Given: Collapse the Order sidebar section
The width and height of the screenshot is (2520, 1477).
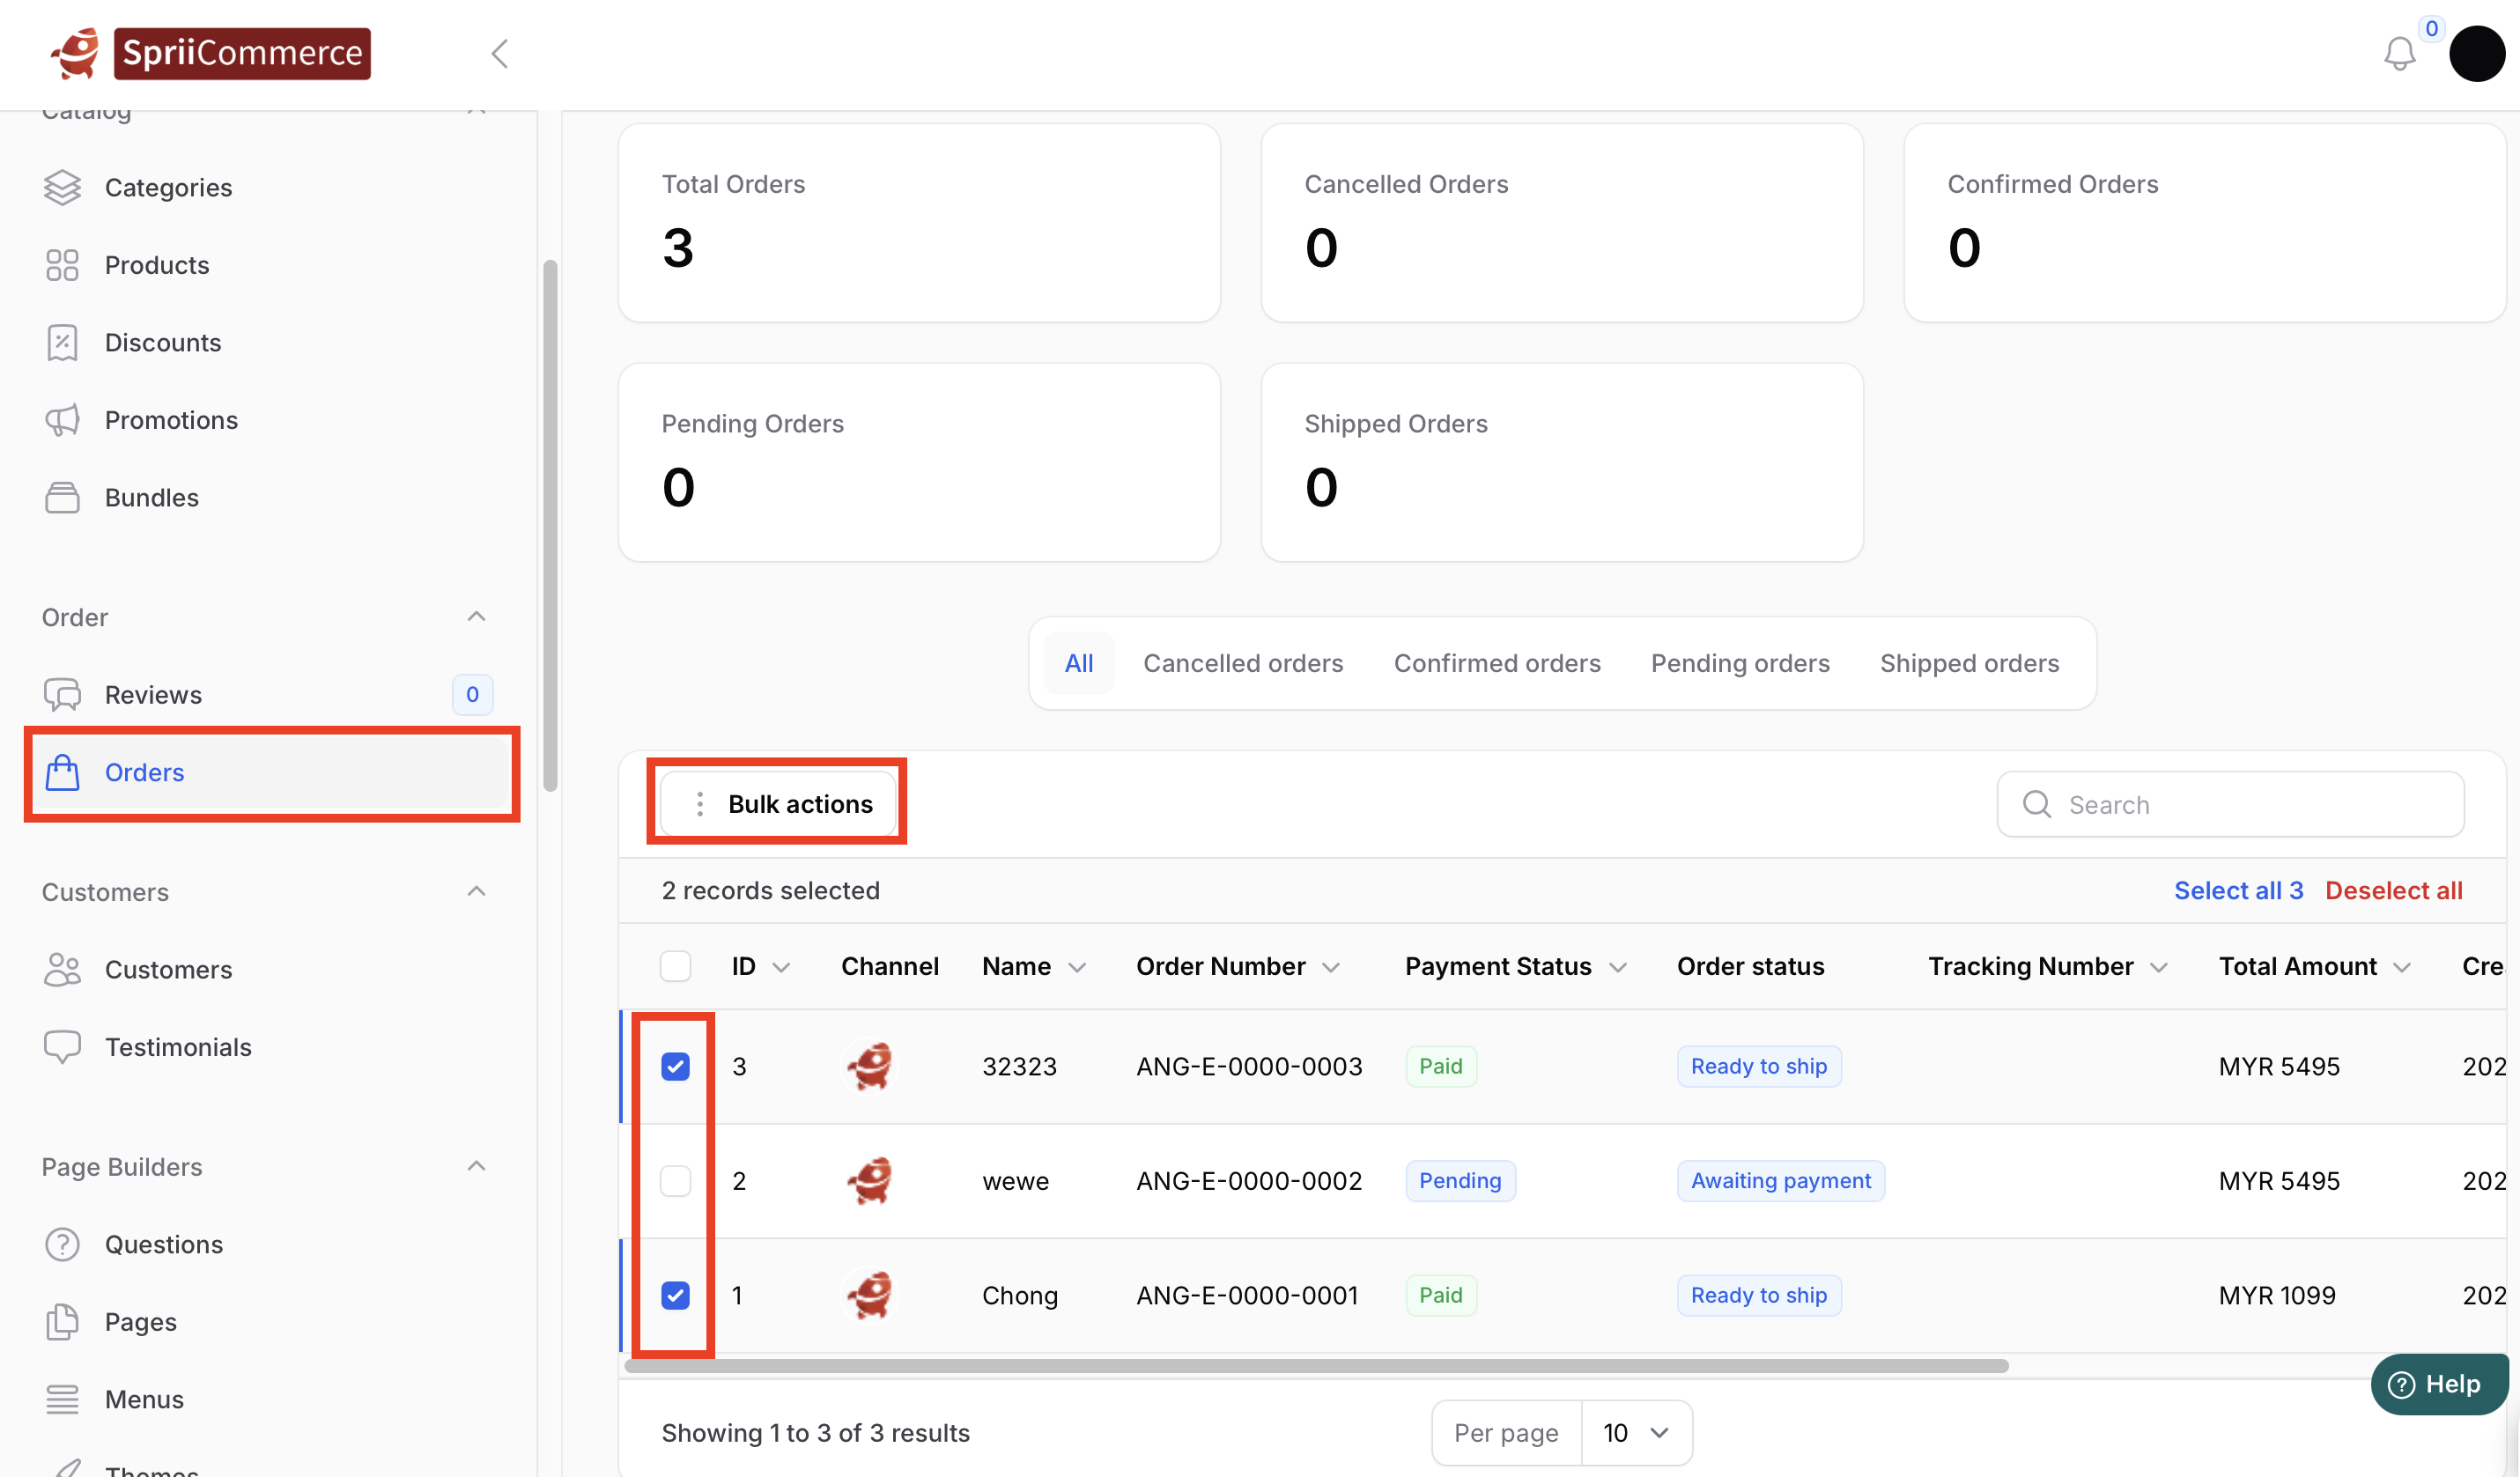Looking at the screenshot, I should (476, 617).
